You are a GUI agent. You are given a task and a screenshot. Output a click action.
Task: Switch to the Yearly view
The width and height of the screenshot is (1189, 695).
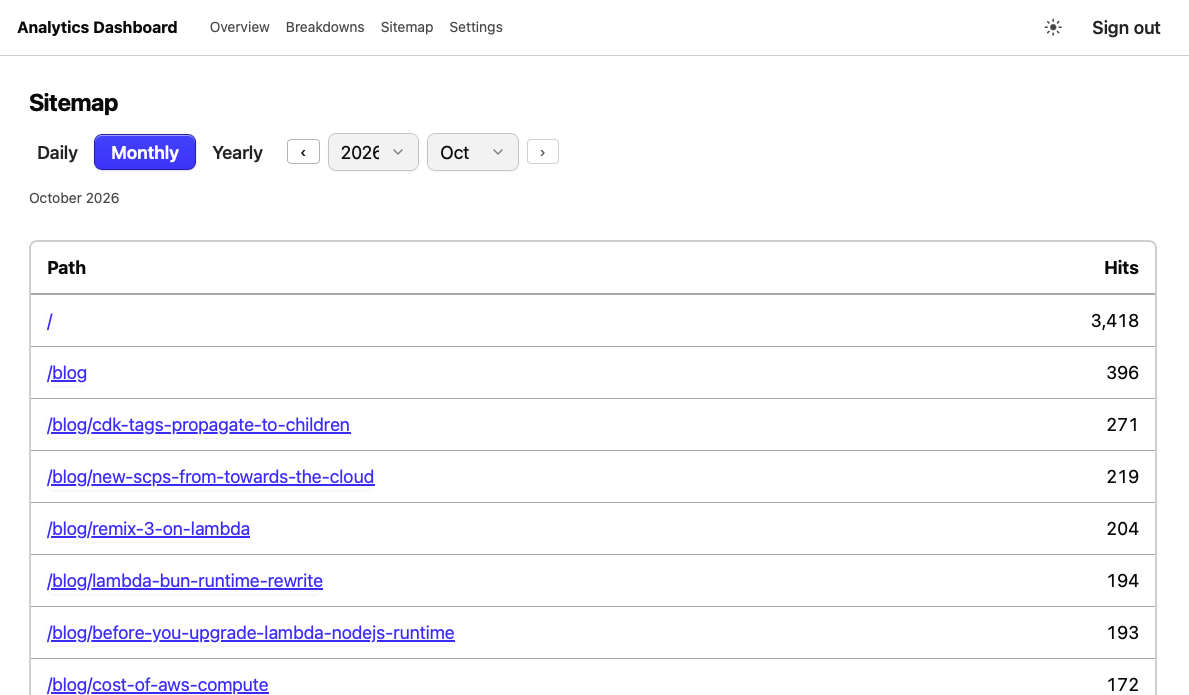tap(237, 152)
